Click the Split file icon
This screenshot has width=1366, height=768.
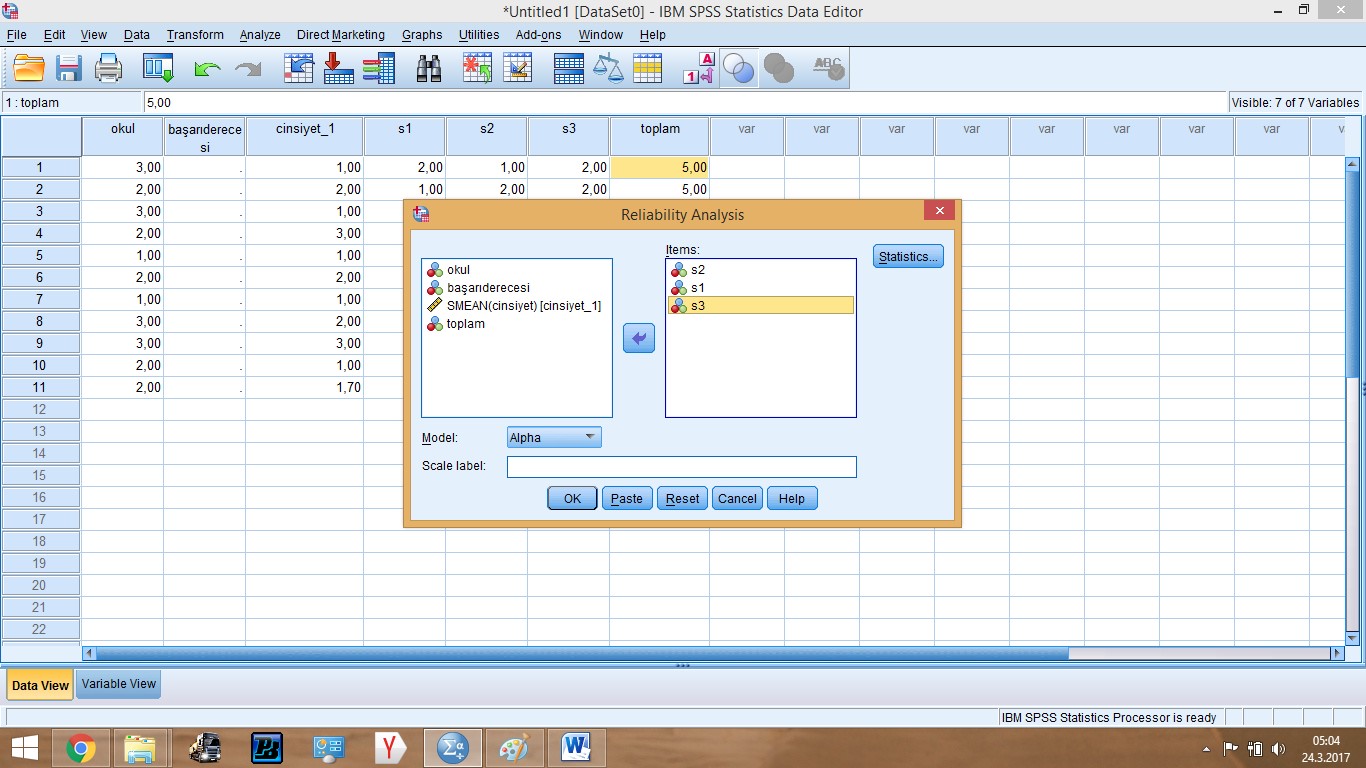click(x=568, y=68)
